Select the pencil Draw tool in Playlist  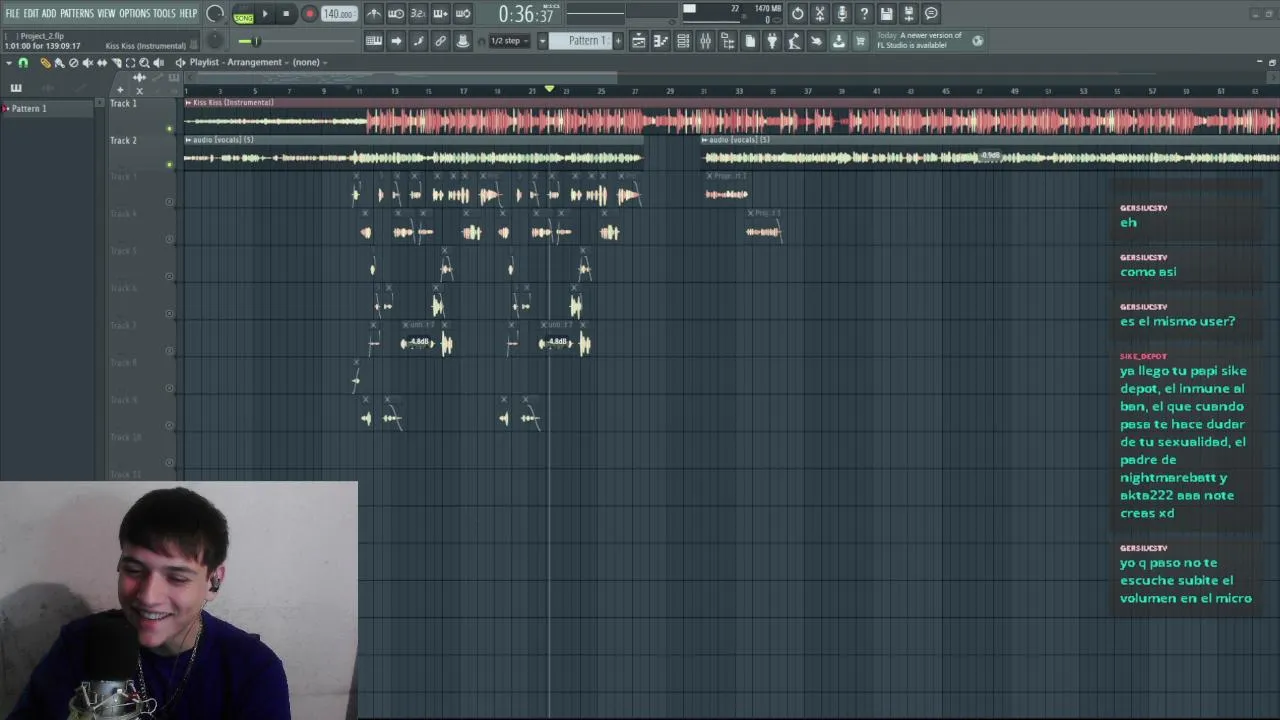click(x=45, y=63)
